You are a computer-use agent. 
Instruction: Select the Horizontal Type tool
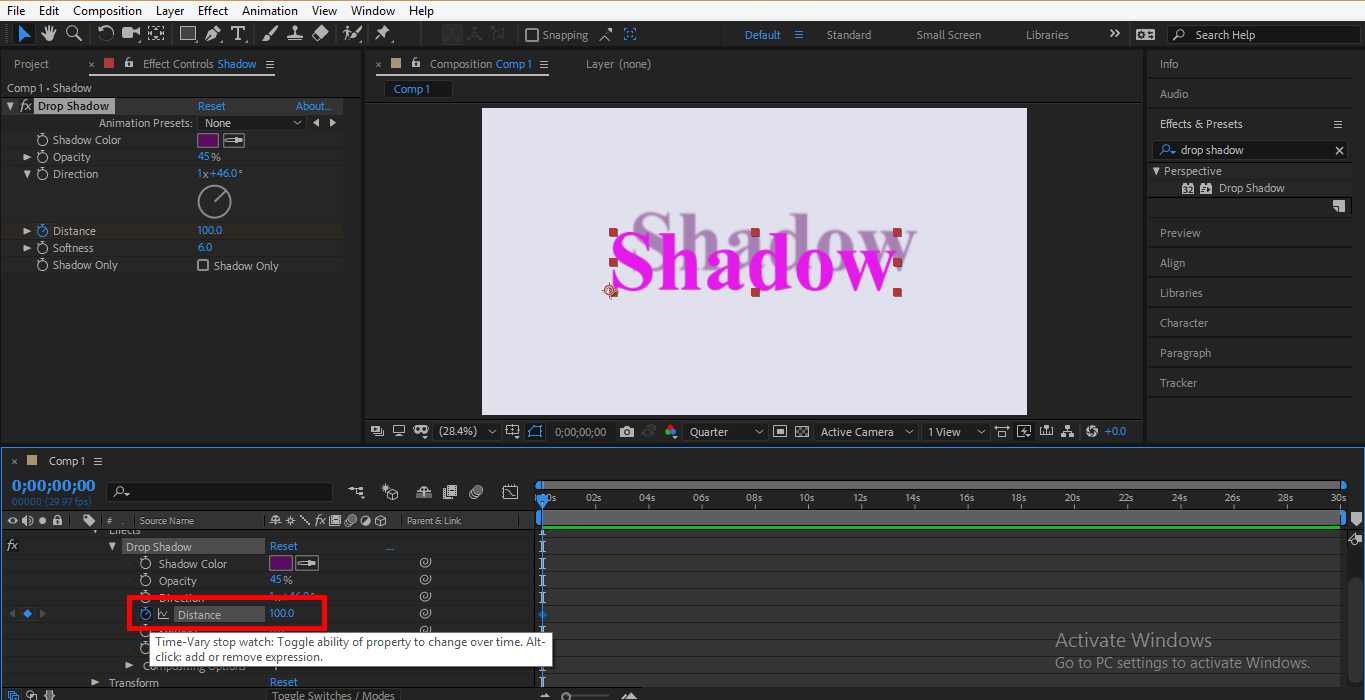(x=238, y=33)
